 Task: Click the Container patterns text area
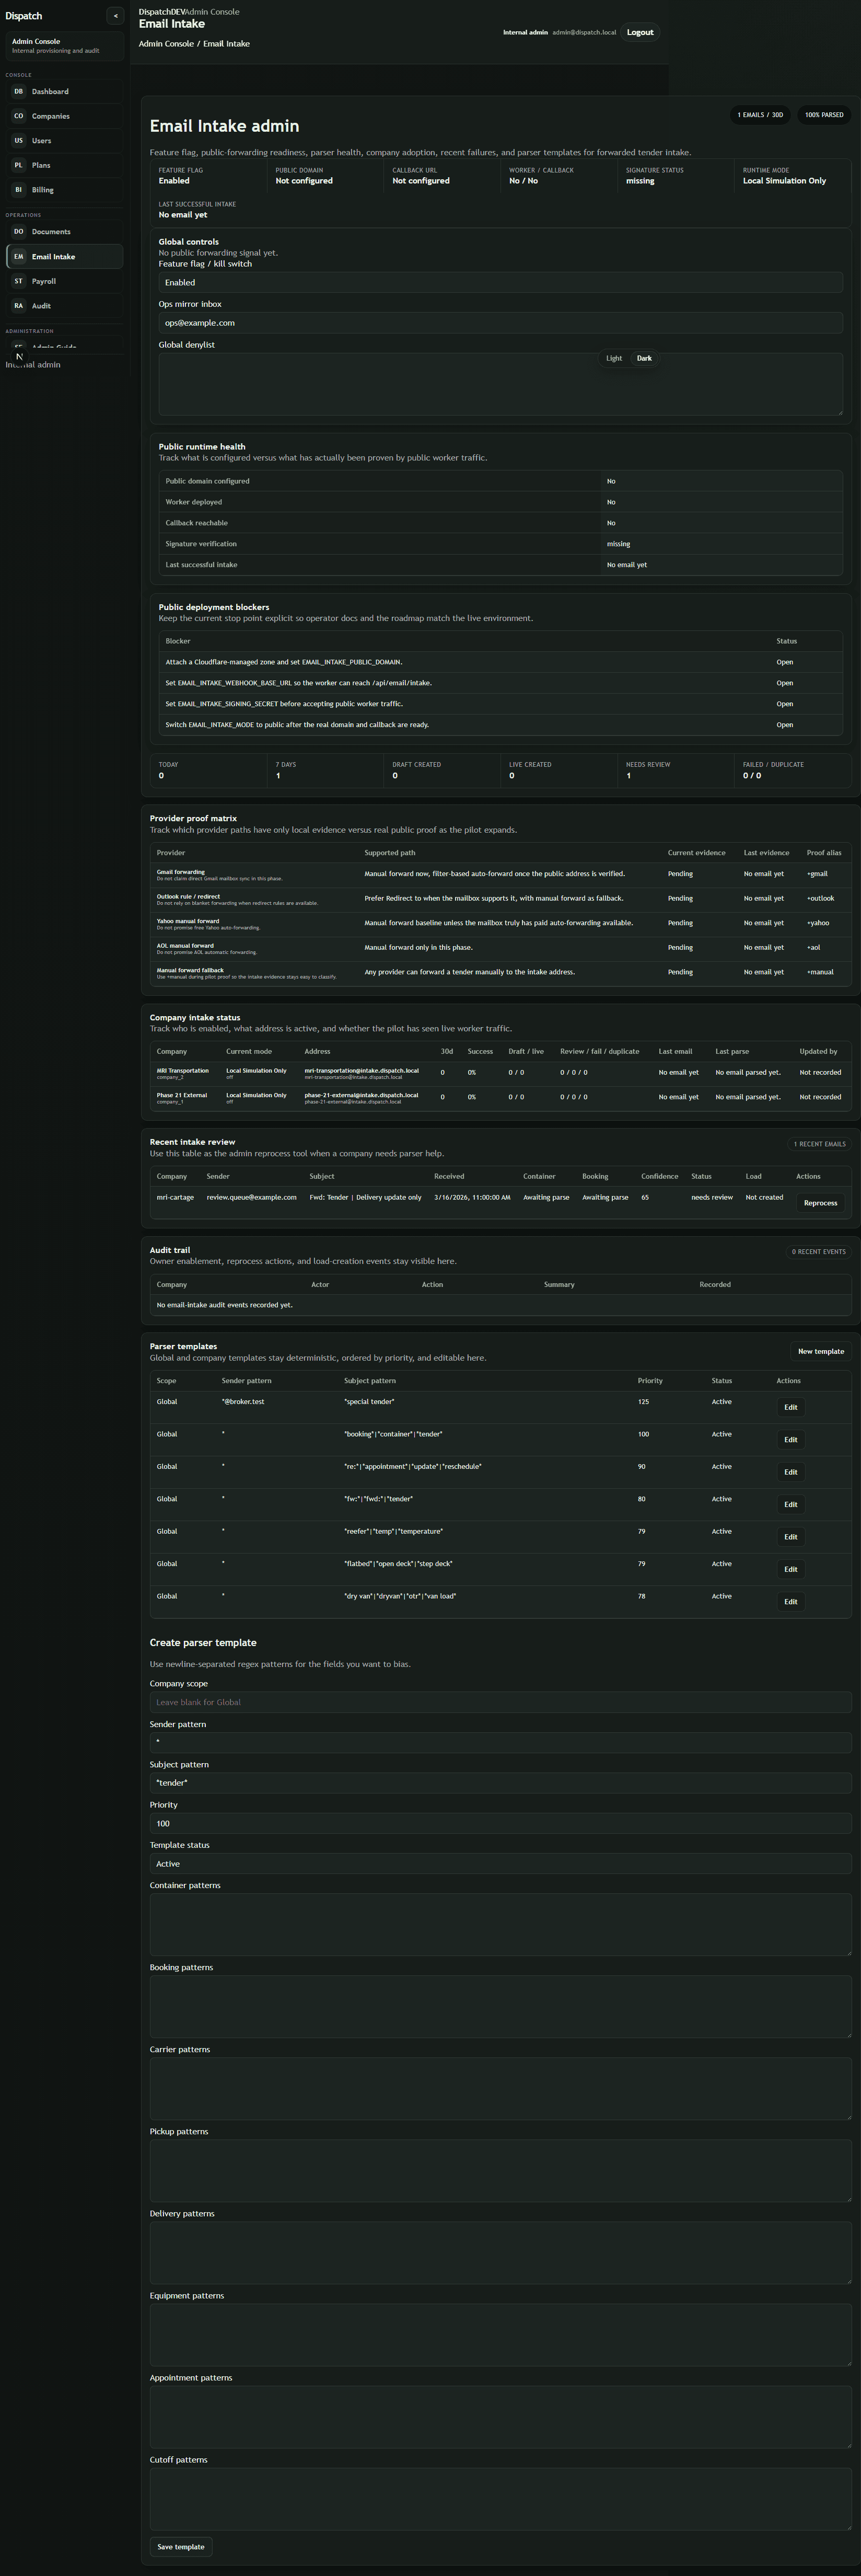coord(500,1924)
